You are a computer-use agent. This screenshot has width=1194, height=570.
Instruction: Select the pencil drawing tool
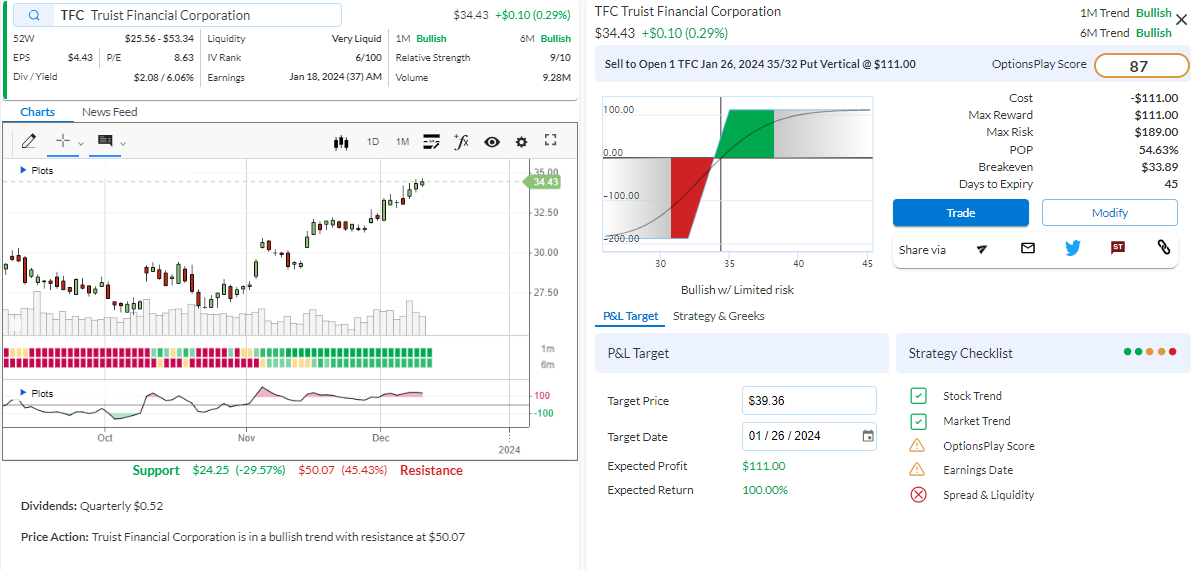pyautogui.click(x=29, y=141)
